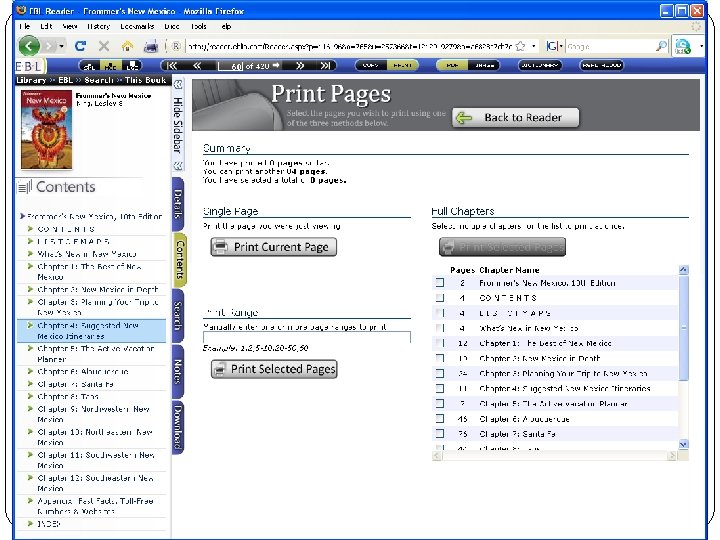Click the printer icon in the Firefox toolbar
The image size is (720, 540).
[x=151, y=46]
